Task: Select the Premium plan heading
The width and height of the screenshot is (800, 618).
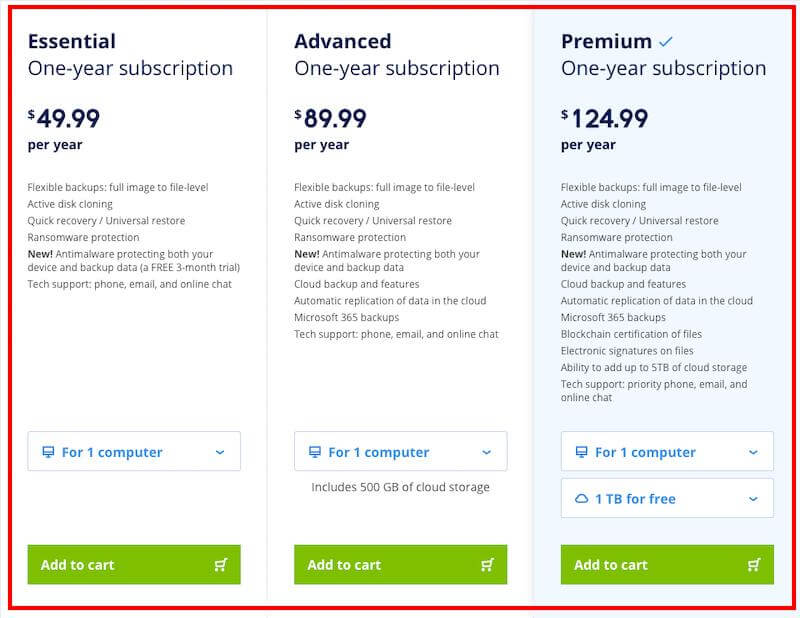Action: (606, 42)
